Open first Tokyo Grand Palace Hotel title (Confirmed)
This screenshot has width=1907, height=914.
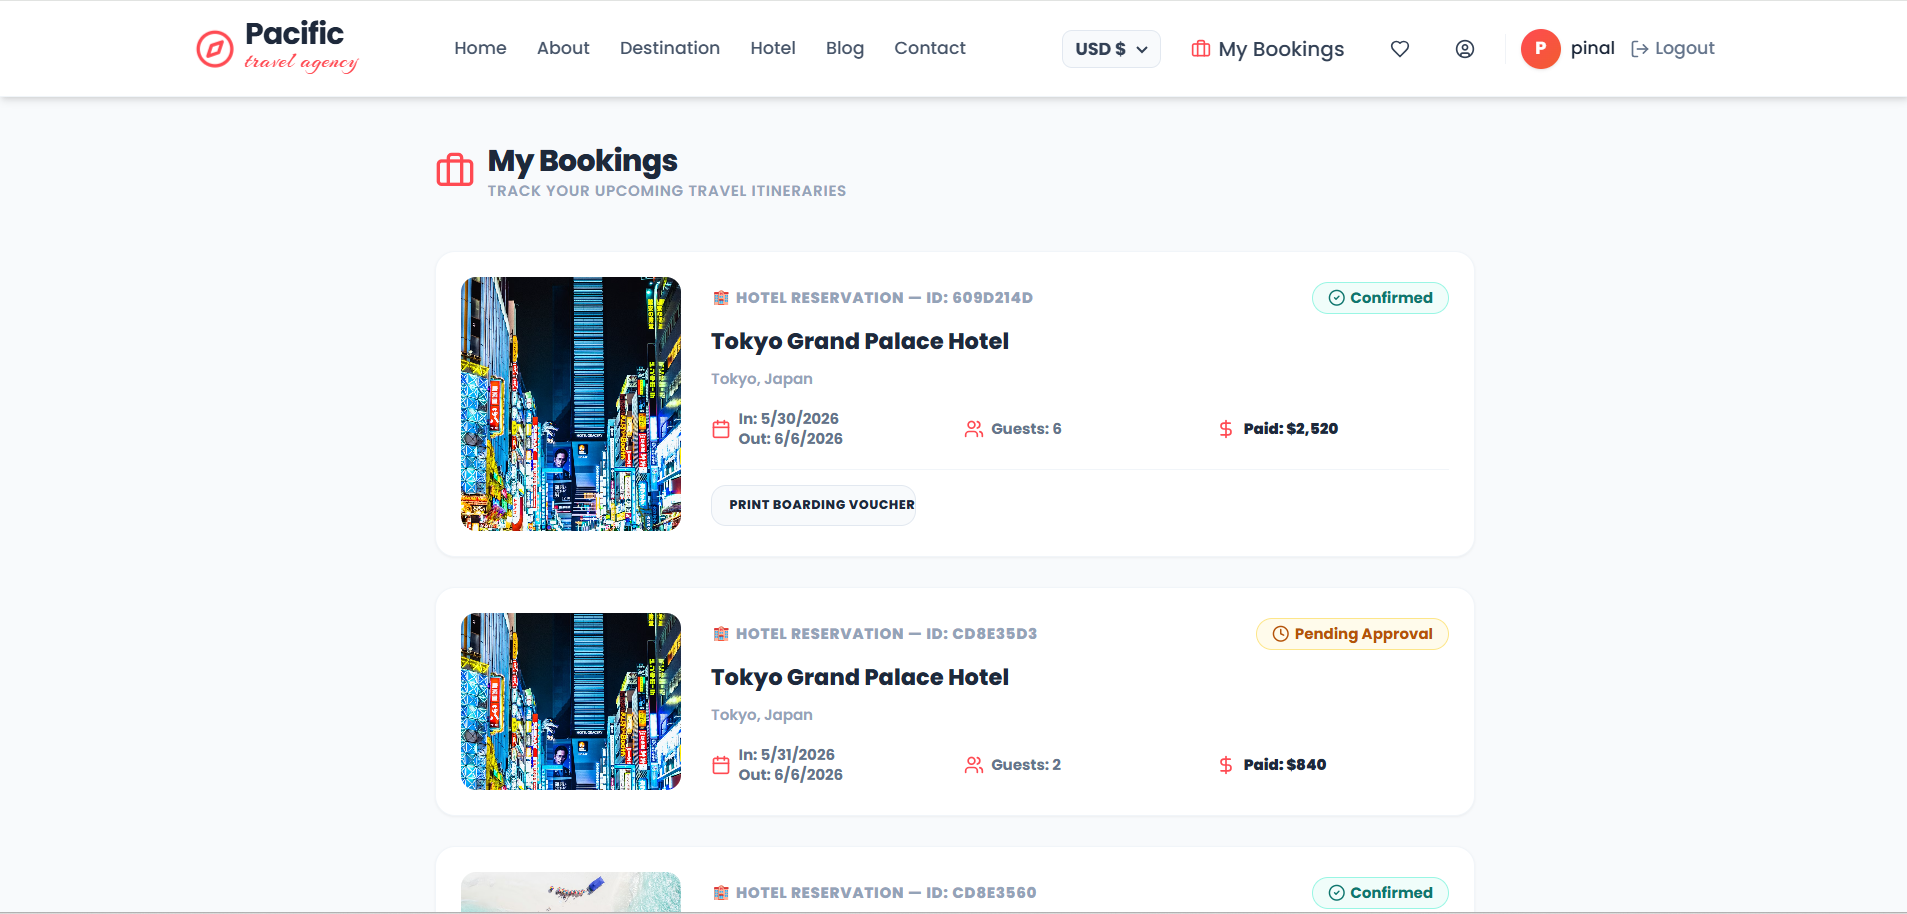tap(860, 341)
